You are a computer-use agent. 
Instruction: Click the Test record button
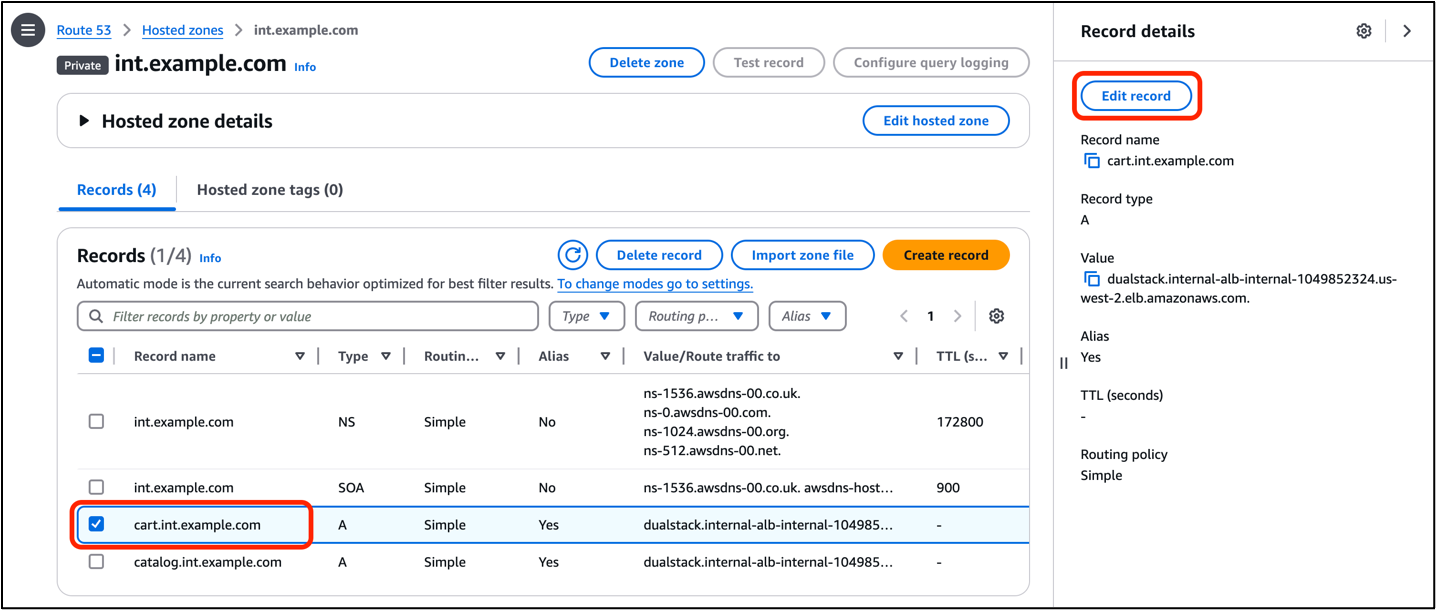(x=769, y=62)
